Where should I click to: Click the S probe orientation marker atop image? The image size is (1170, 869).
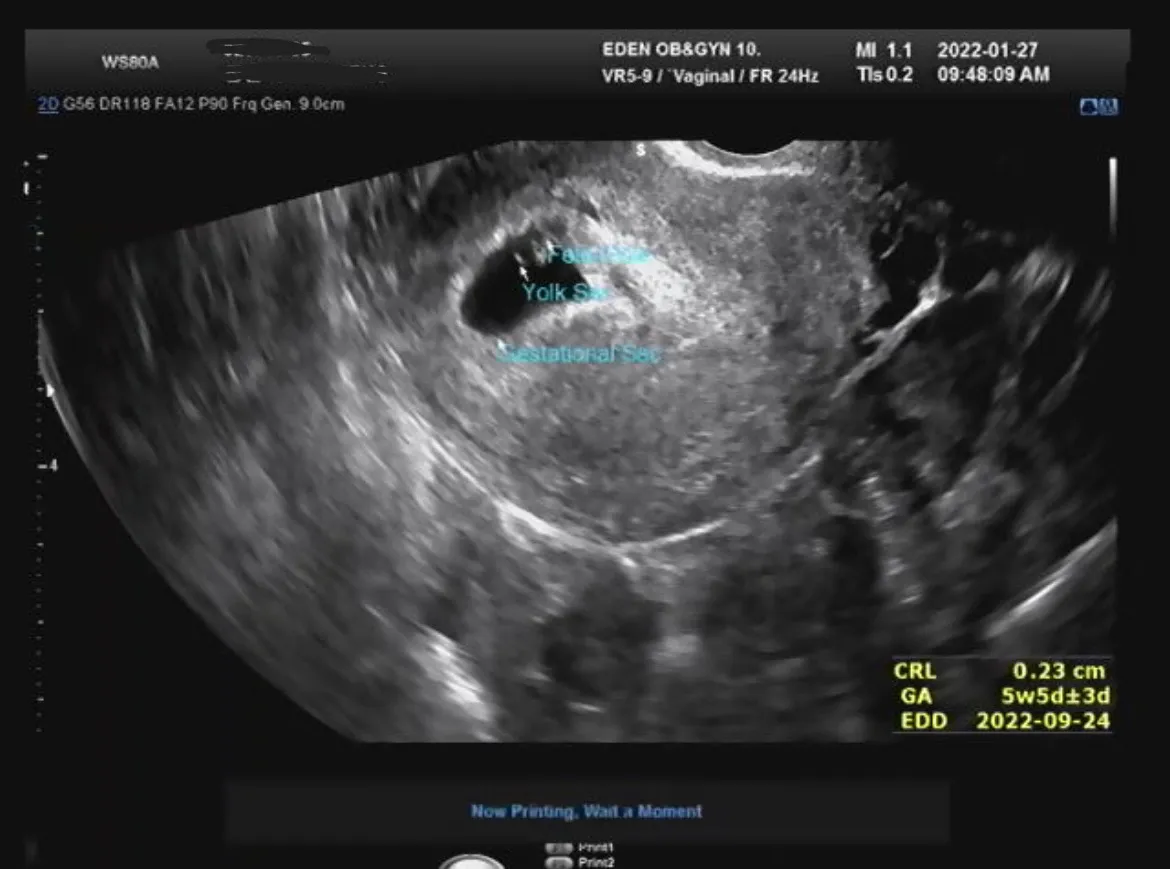tap(640, 150)
